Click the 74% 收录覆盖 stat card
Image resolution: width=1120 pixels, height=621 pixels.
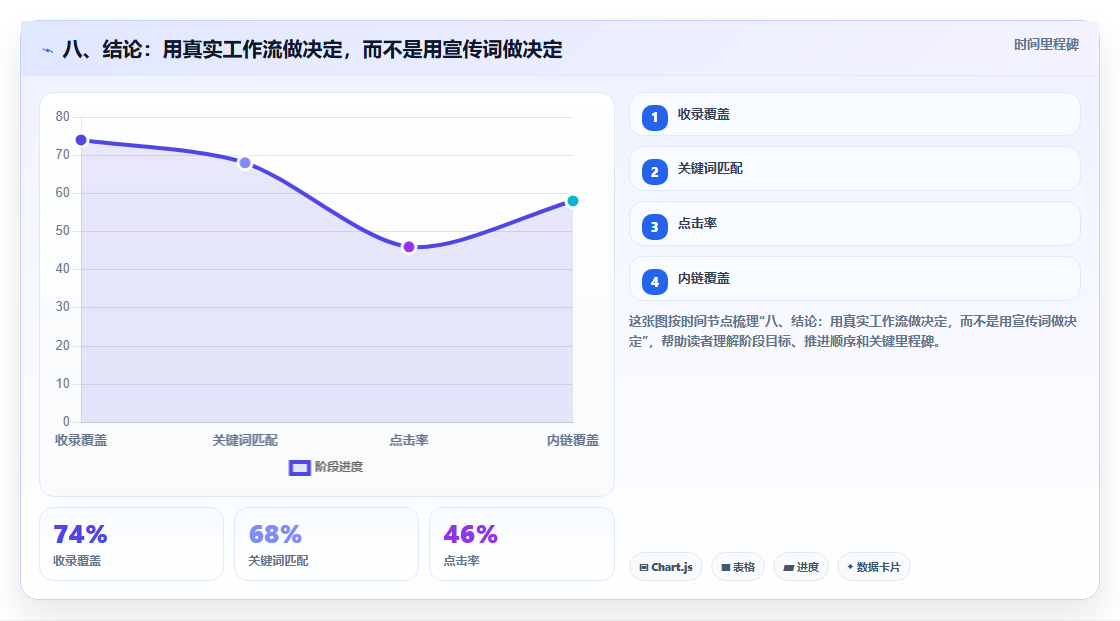click(x=131, y=544)
